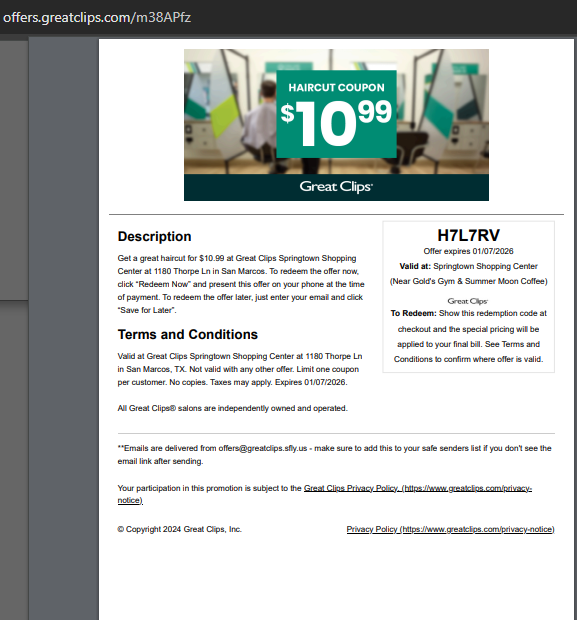Click the small Great Clips logo in the code box
Screen dimensions: 577x620
click(467, 301)
